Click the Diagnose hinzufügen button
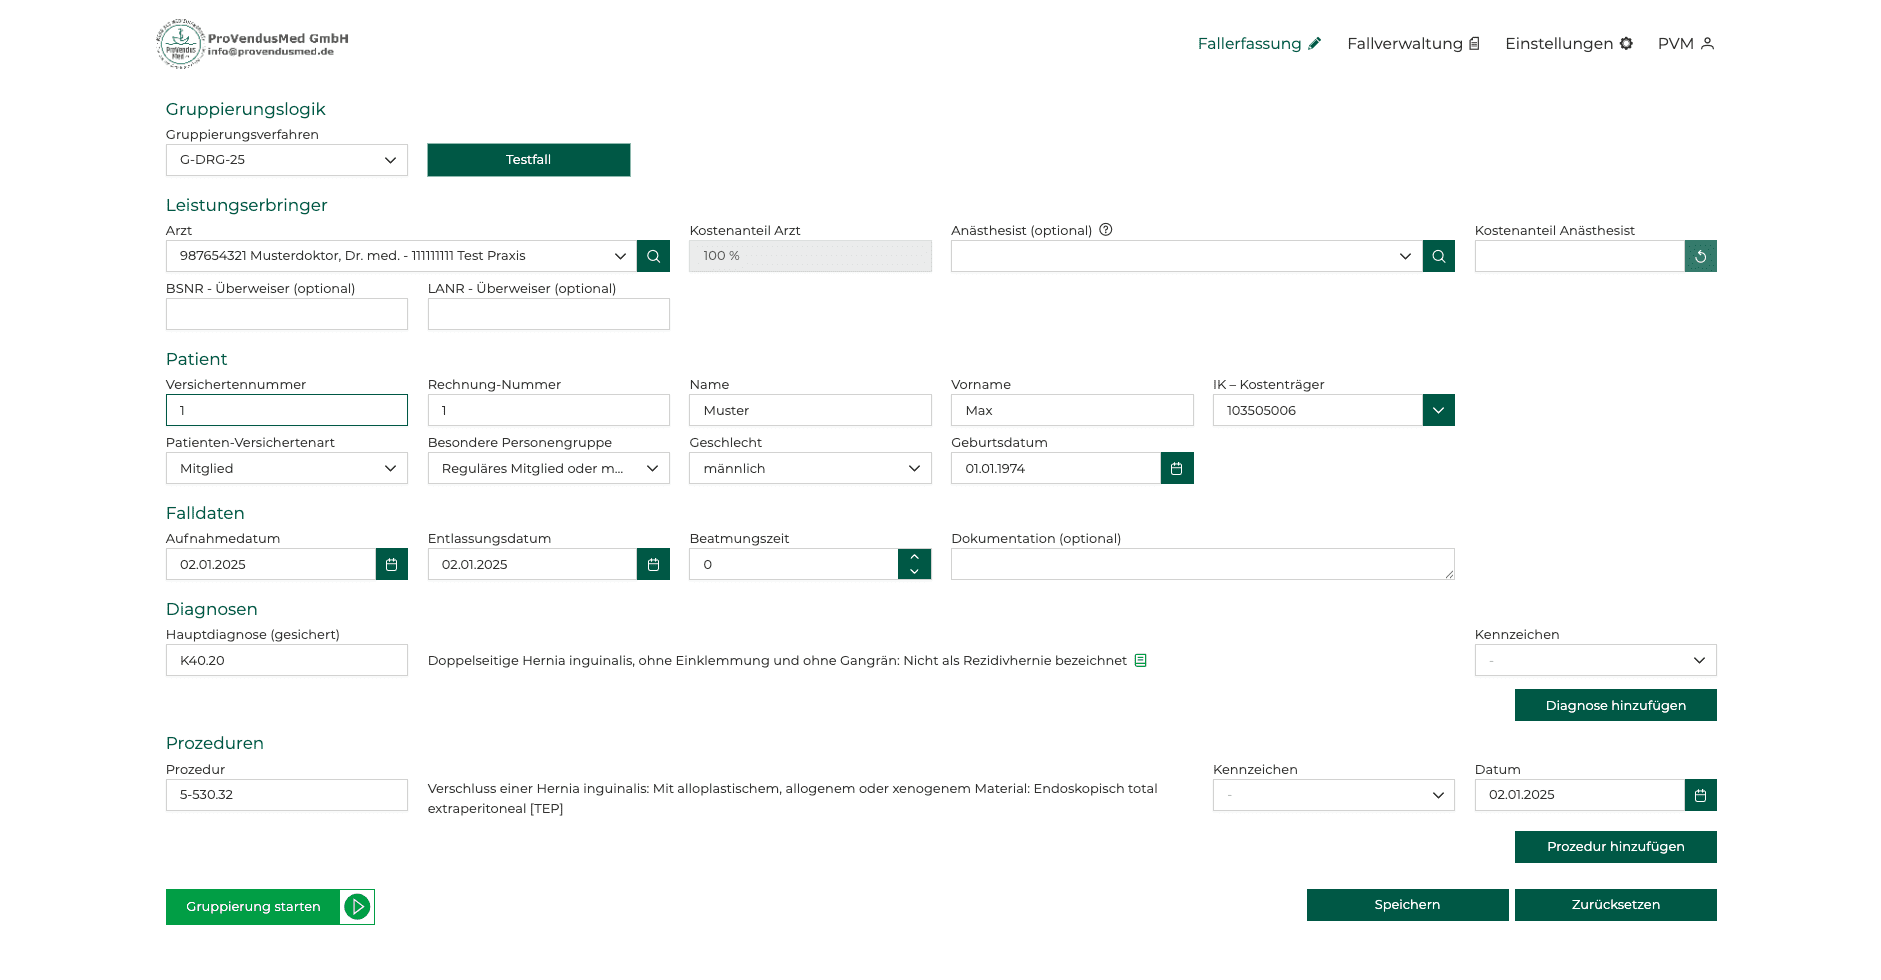Viewport: 1881px width, 980px height. tap(1615, 705)
